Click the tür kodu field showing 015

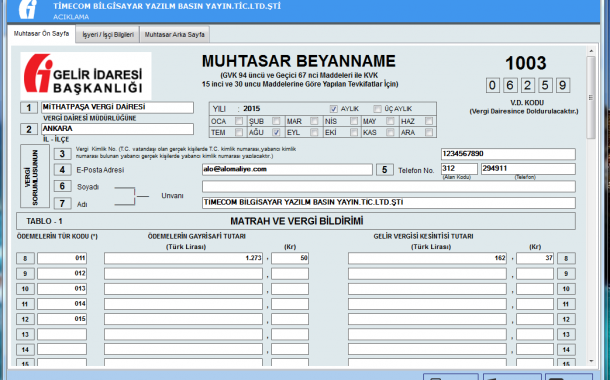62,319
